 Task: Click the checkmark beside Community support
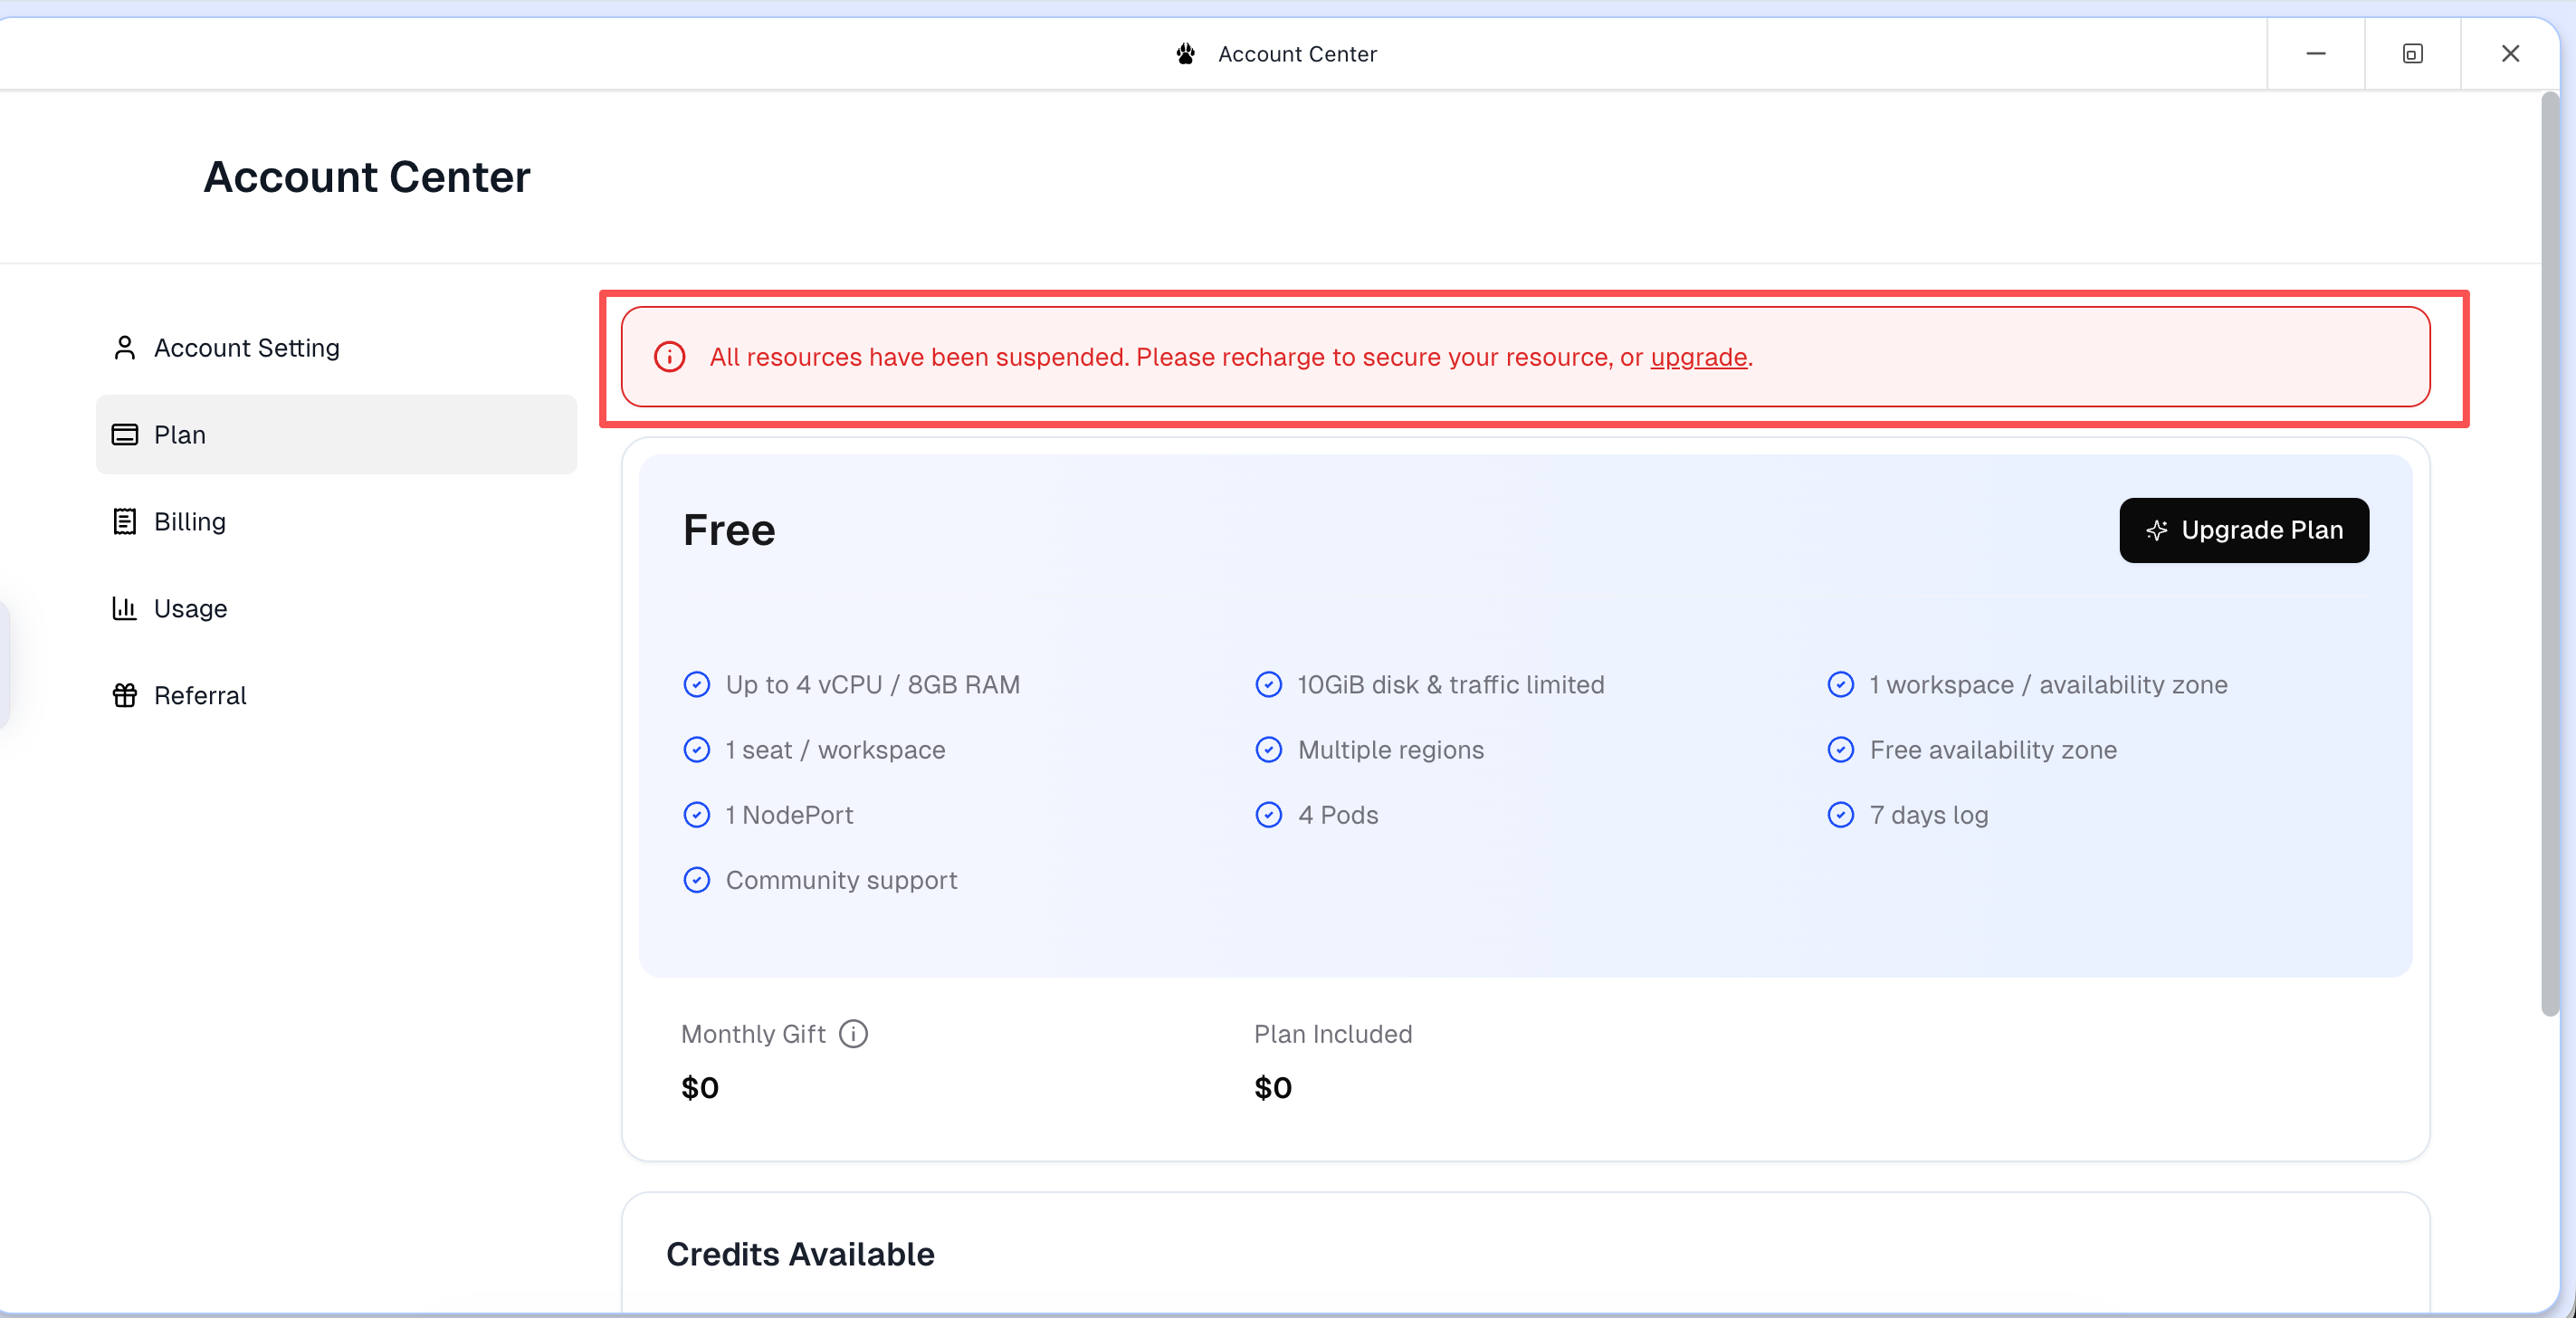696,880
